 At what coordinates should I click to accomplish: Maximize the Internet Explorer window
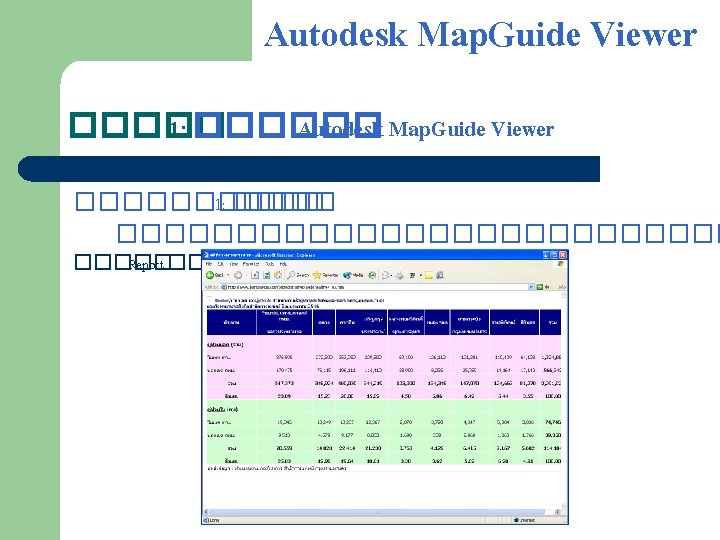click(x=554, y=255)
